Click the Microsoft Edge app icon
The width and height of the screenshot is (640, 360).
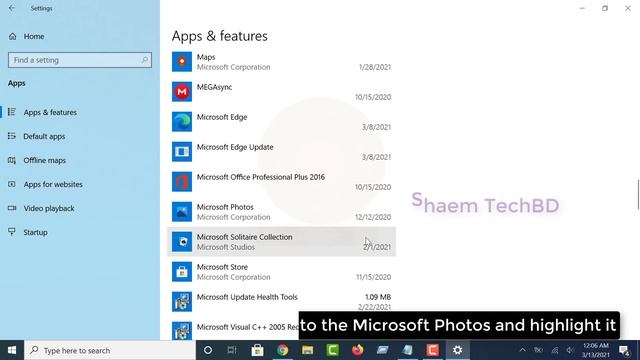pos(182,122)
